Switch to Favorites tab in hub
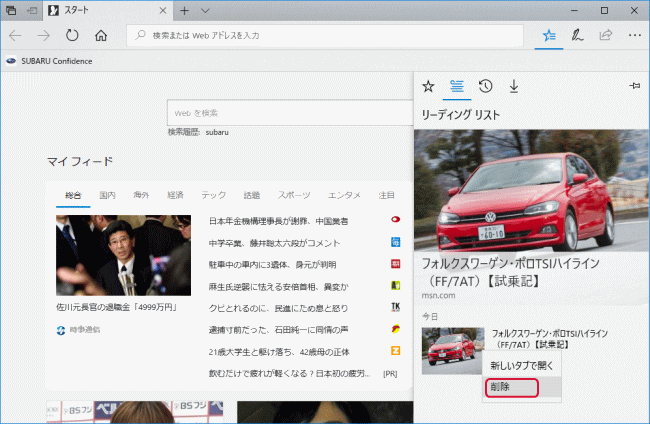Screen dimensions: 650x424 (x=428, y=86)
